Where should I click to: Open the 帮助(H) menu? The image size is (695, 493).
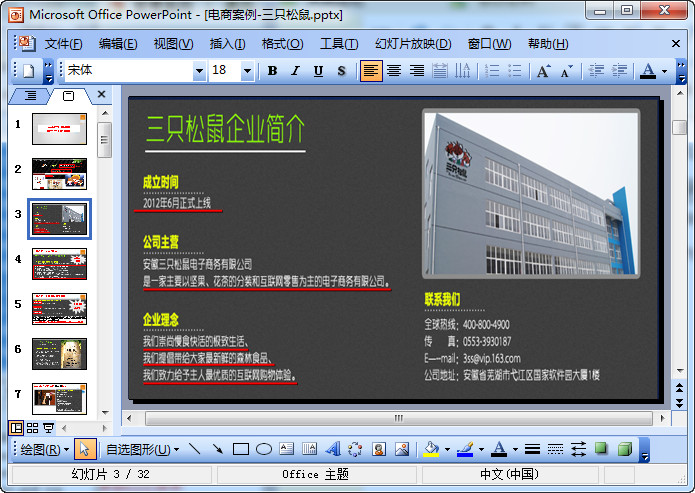tap(548, 44)
